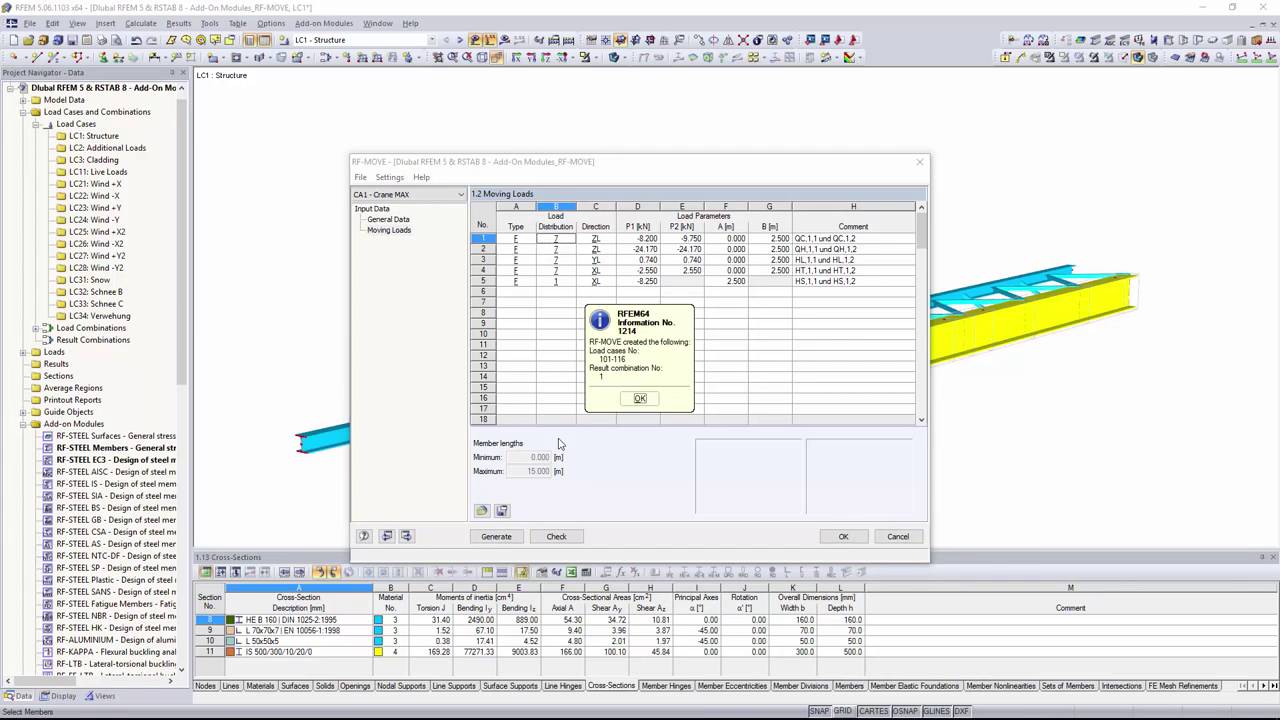
Task: Expand the Load Combinations tree node
Action: click(35, 328)
